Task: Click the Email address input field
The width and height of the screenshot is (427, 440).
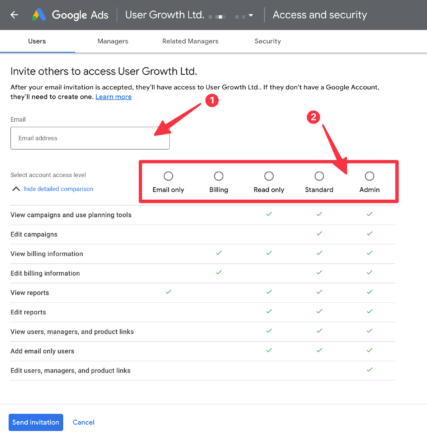Action: point(90,138)
